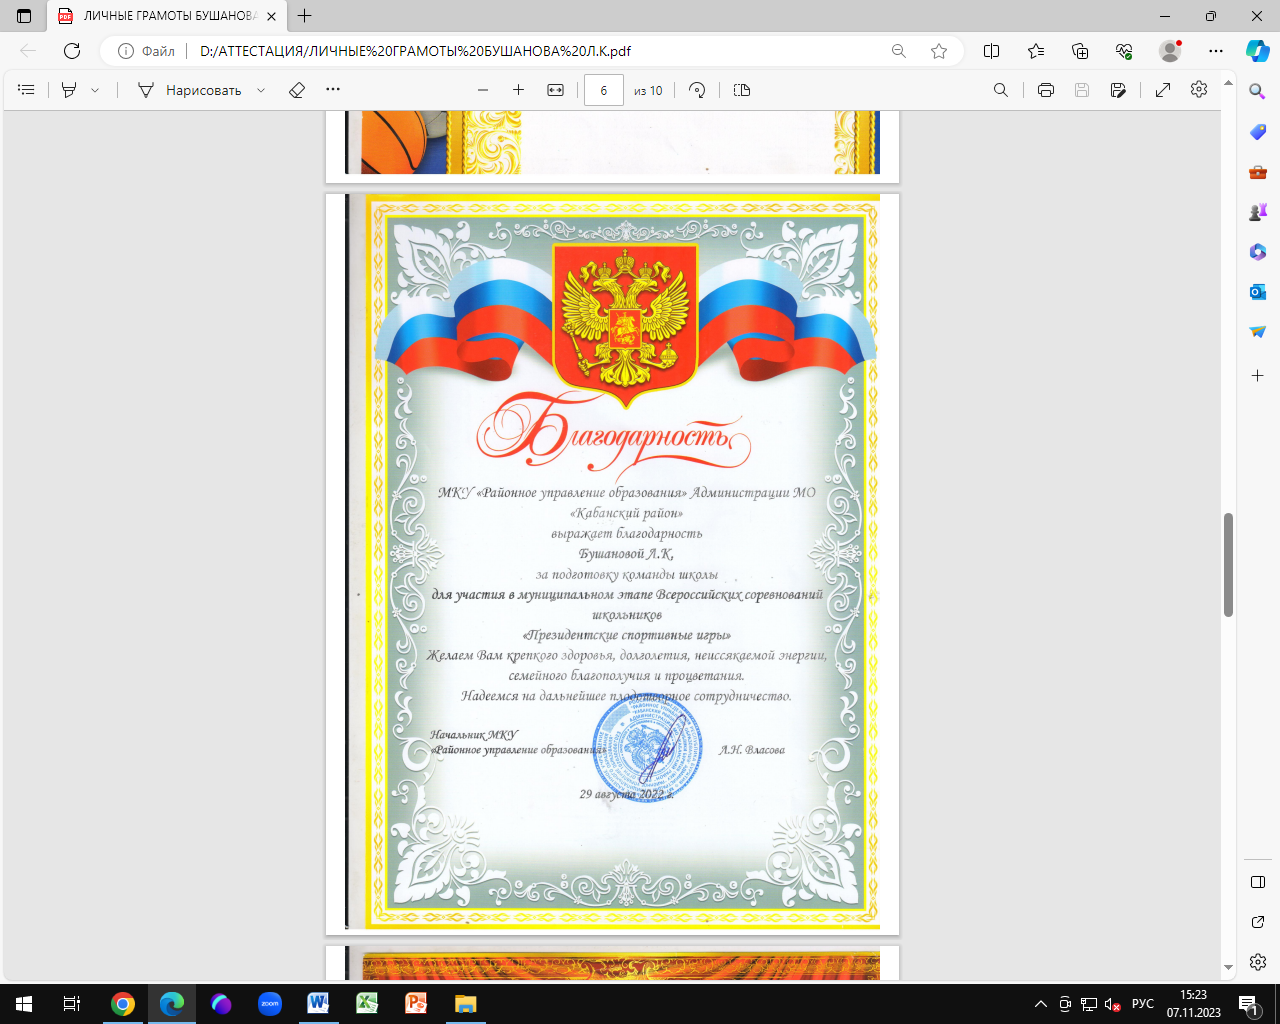The width and height of the screenshot is (1280, 1024).
Task: Rotate the PDF page
Action: coord(697,90)
